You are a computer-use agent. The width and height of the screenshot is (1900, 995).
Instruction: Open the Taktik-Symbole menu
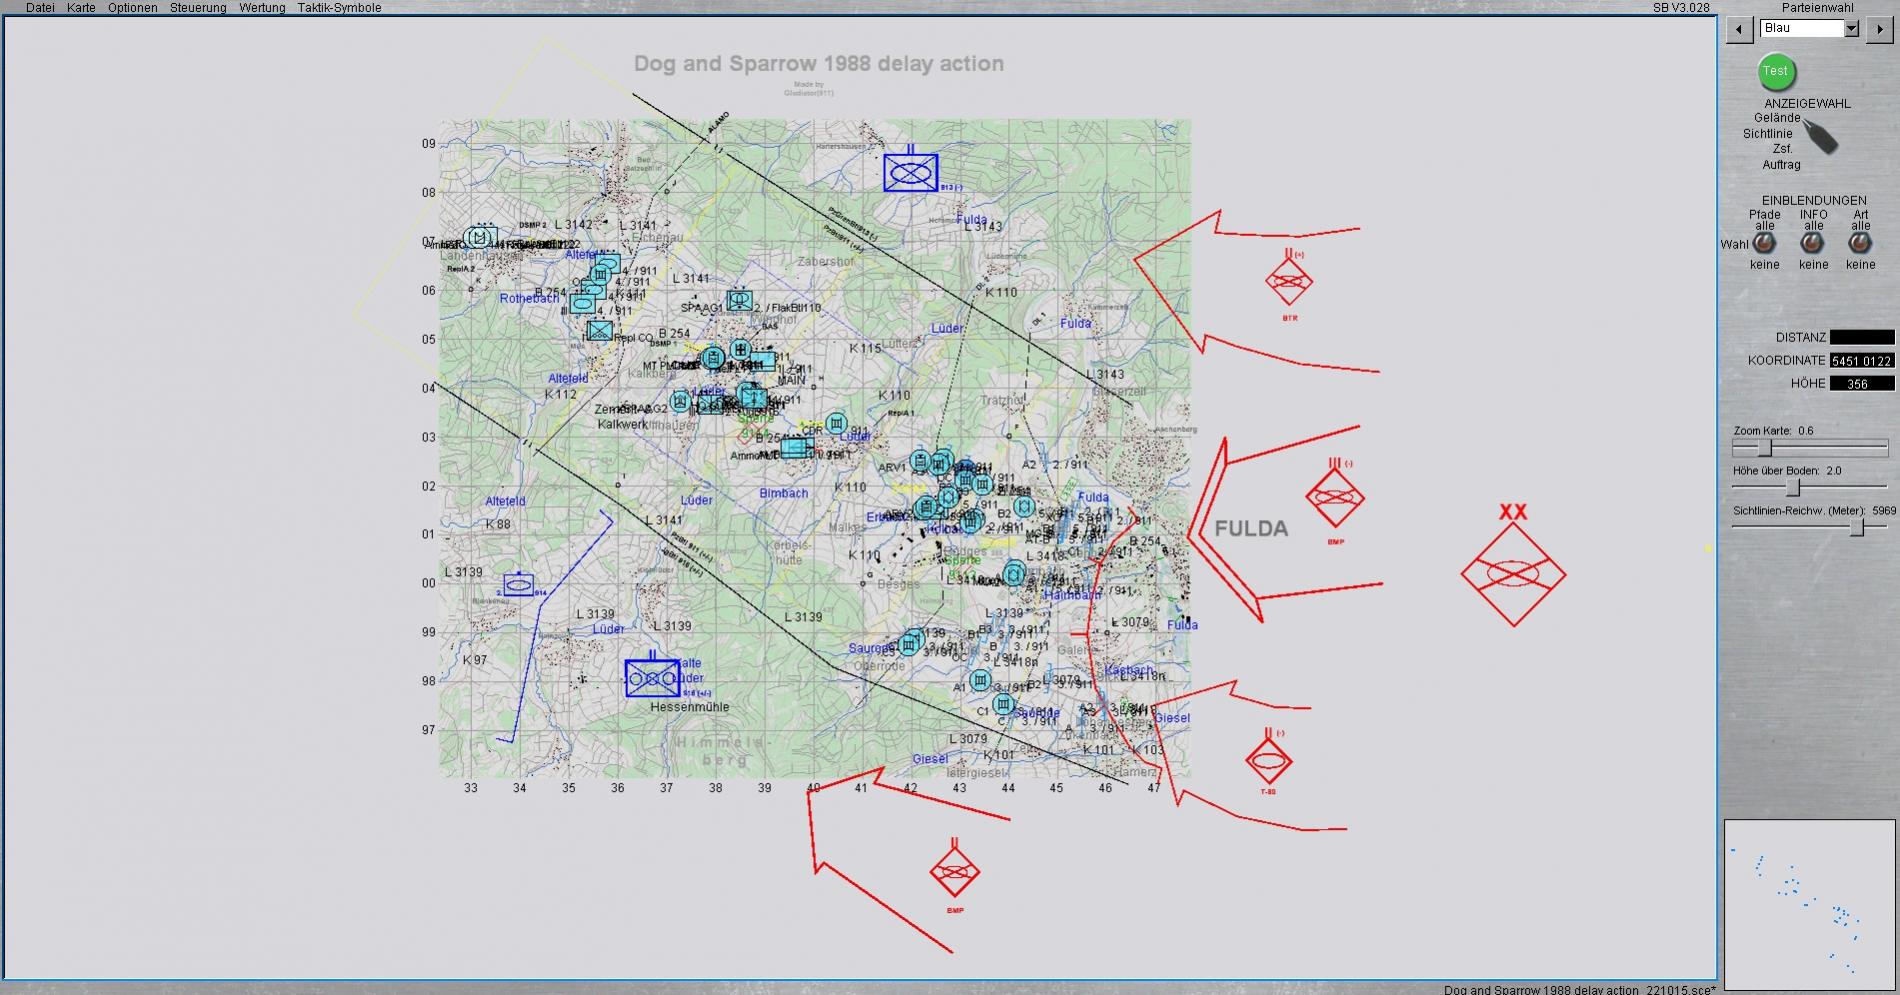(339, 7)
